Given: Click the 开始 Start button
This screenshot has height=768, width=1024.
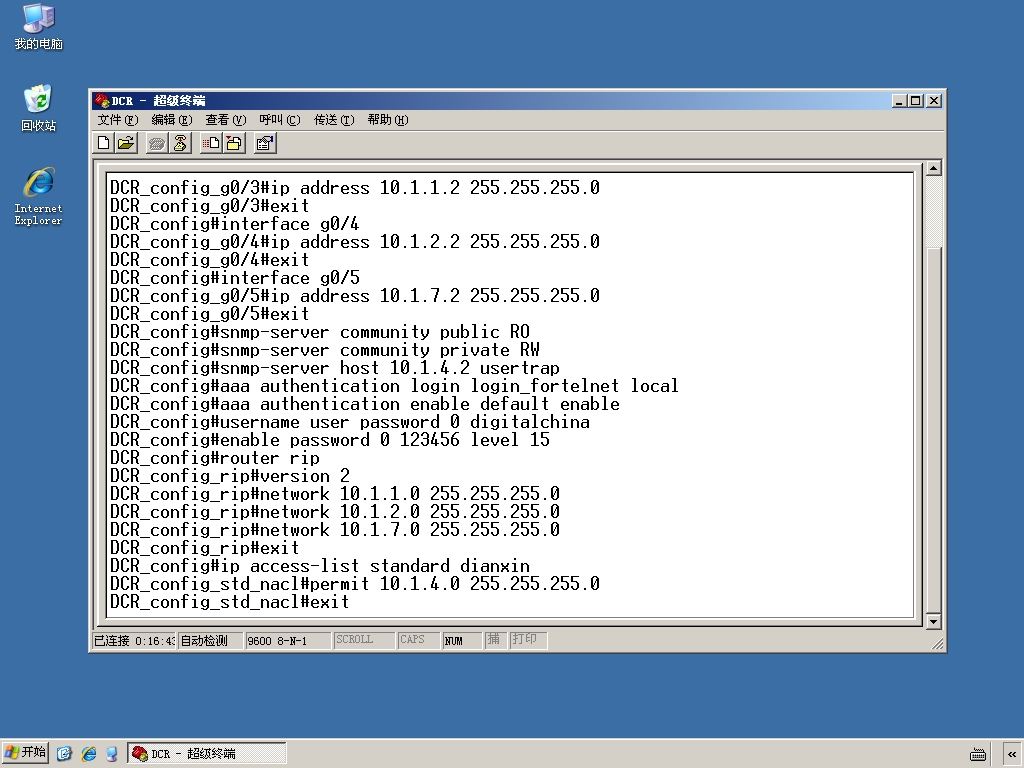Looking at the screenshot, I should 25,753.
